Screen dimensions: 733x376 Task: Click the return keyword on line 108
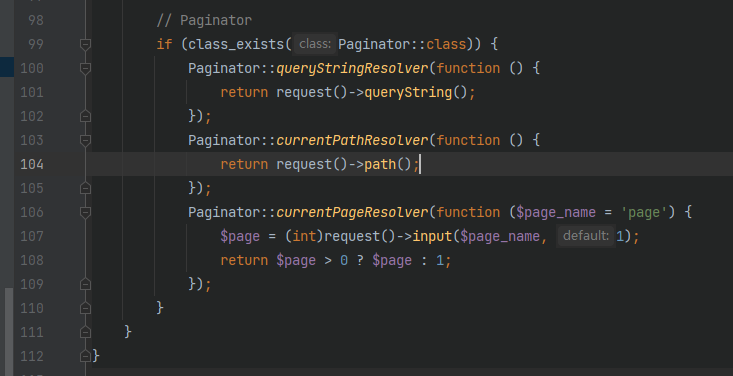244,260
